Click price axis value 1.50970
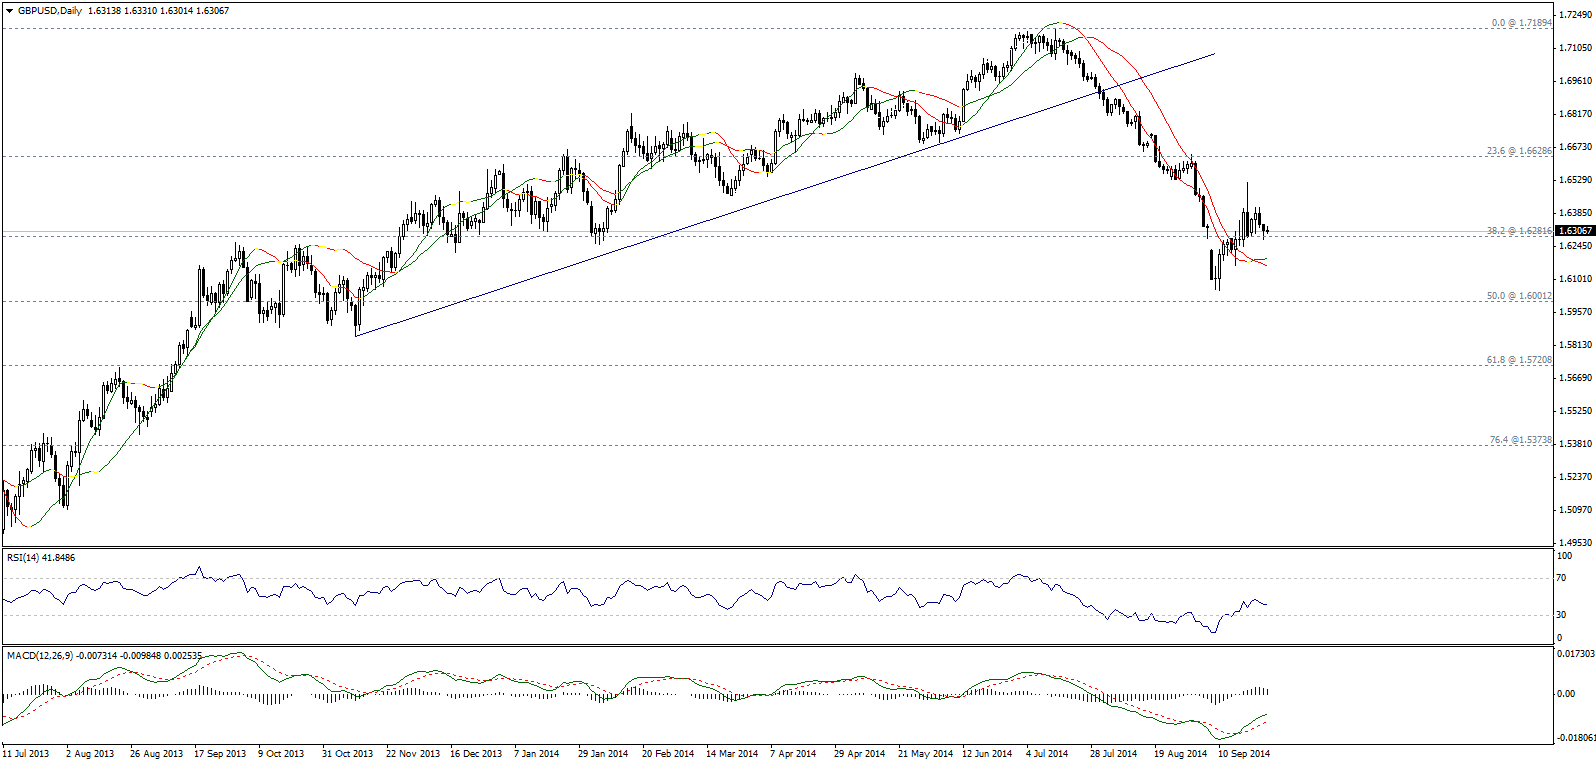Image resolution: width=1596 pixels, height=762 pixels. [x=1575, y=510]
